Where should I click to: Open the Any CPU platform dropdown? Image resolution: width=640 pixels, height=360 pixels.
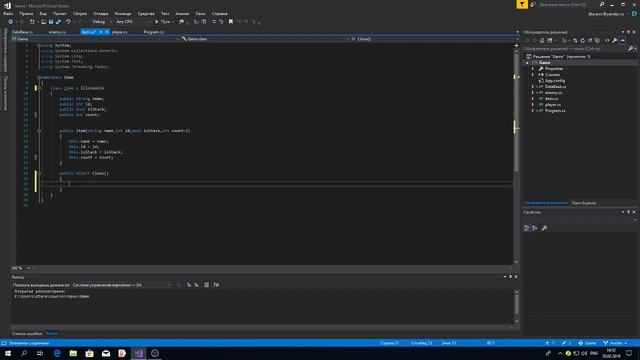[x=133, y=22]
